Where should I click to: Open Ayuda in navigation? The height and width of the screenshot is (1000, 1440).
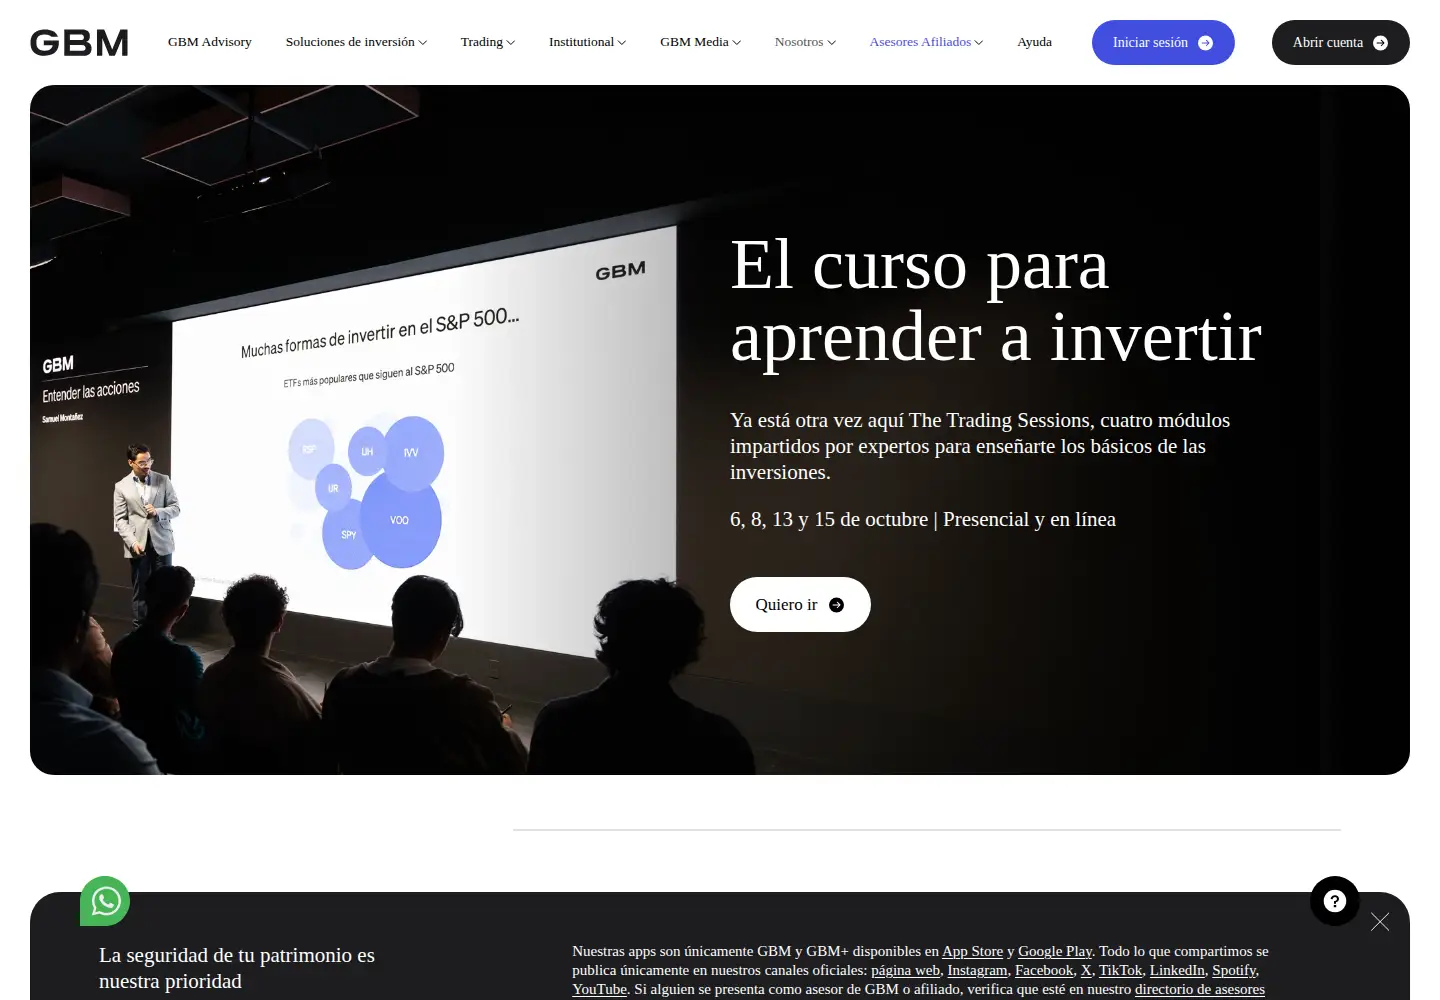click(1034, 42)
